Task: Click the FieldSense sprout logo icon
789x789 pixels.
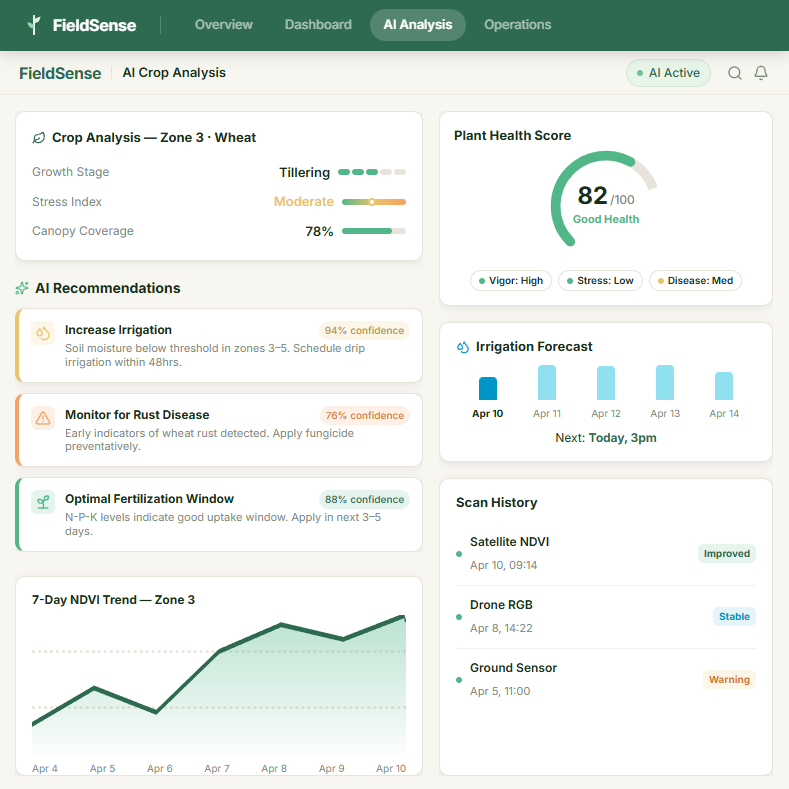Action: click(35, 24)
